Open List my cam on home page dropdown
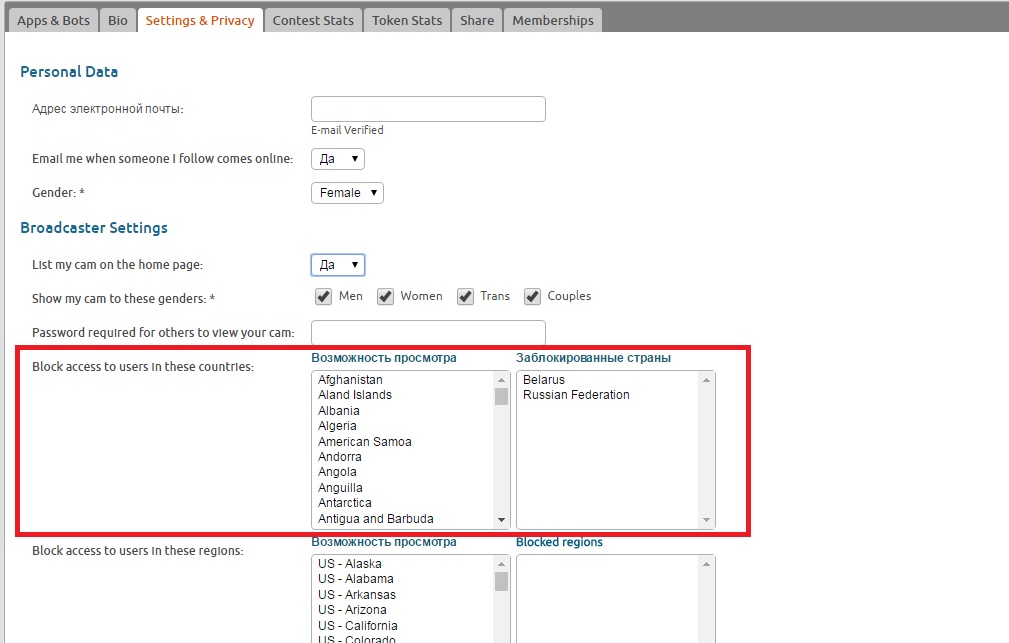The height and width of the screenshot is (643, 1009). click(x=338, y=265)
